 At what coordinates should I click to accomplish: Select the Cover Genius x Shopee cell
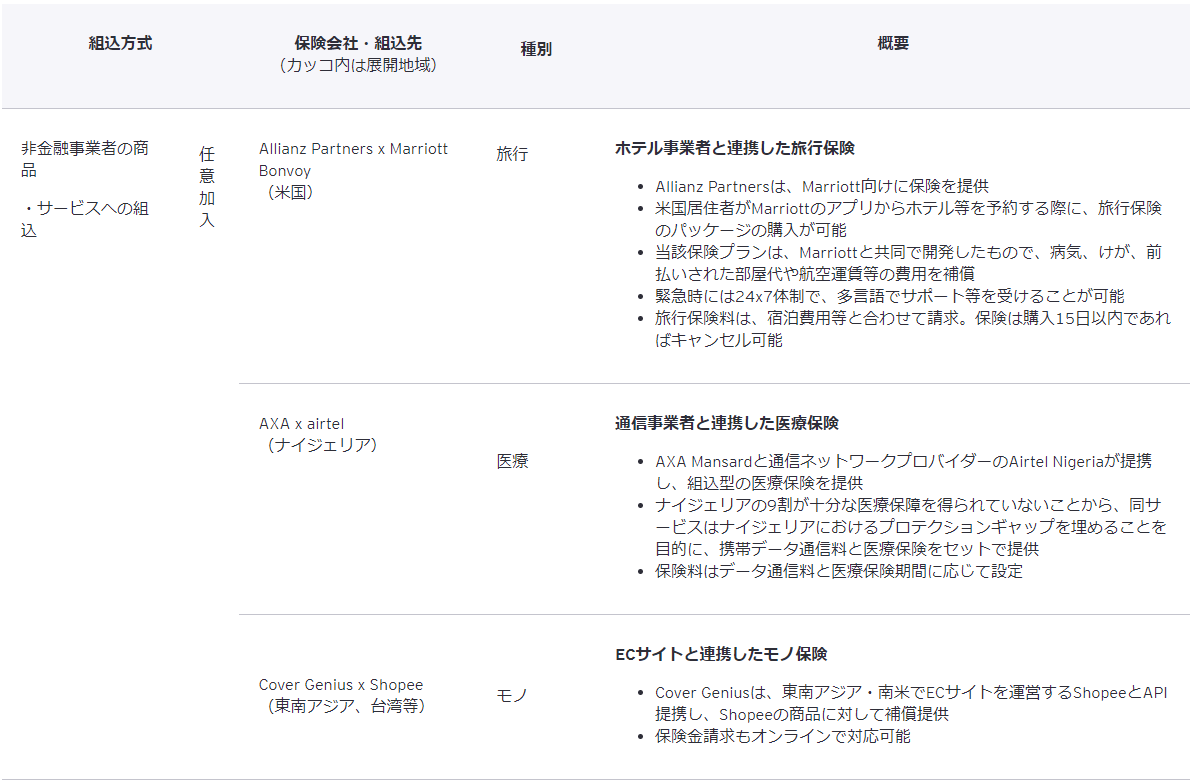pos(340,685)
